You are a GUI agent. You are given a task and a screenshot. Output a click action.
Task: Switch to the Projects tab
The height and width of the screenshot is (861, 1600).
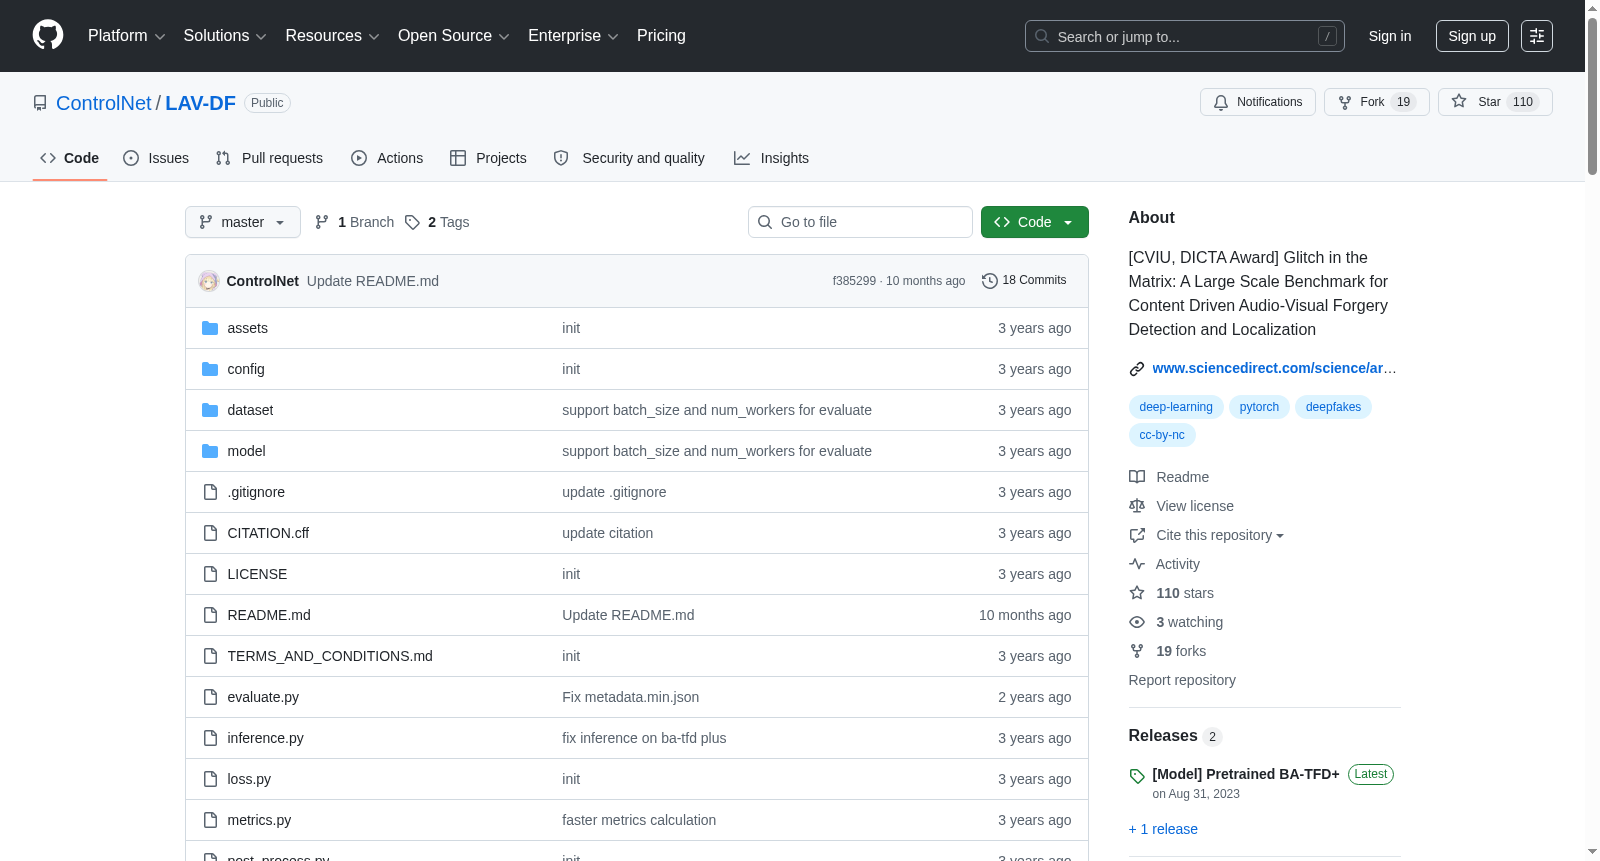(x=488, y=158)
